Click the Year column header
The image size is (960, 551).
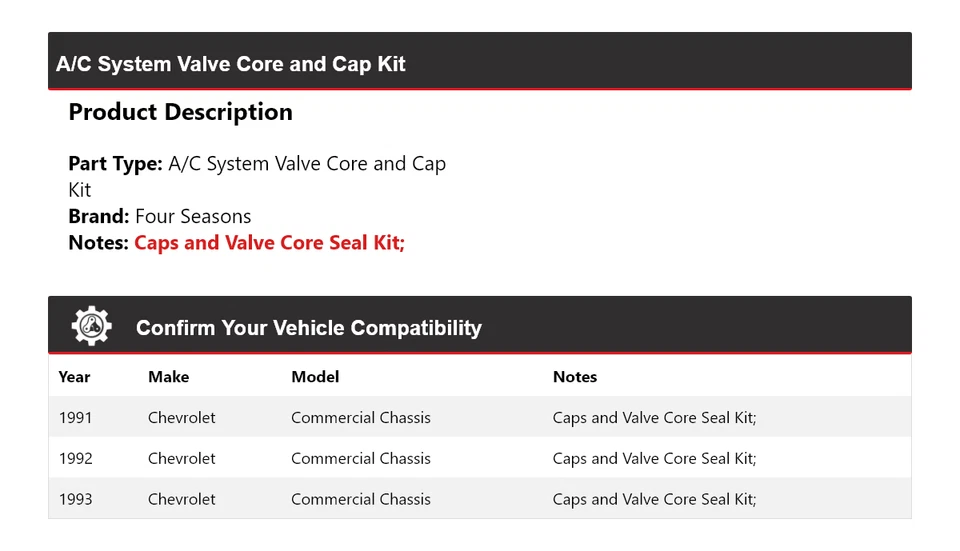74,377
